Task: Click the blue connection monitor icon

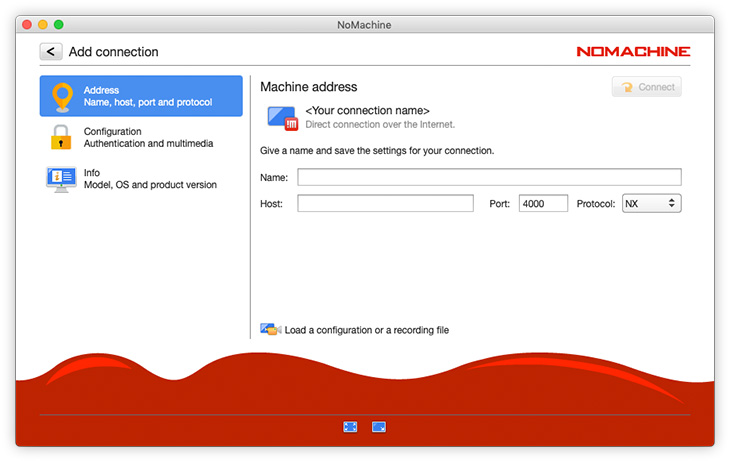Action: coord(282,117)
